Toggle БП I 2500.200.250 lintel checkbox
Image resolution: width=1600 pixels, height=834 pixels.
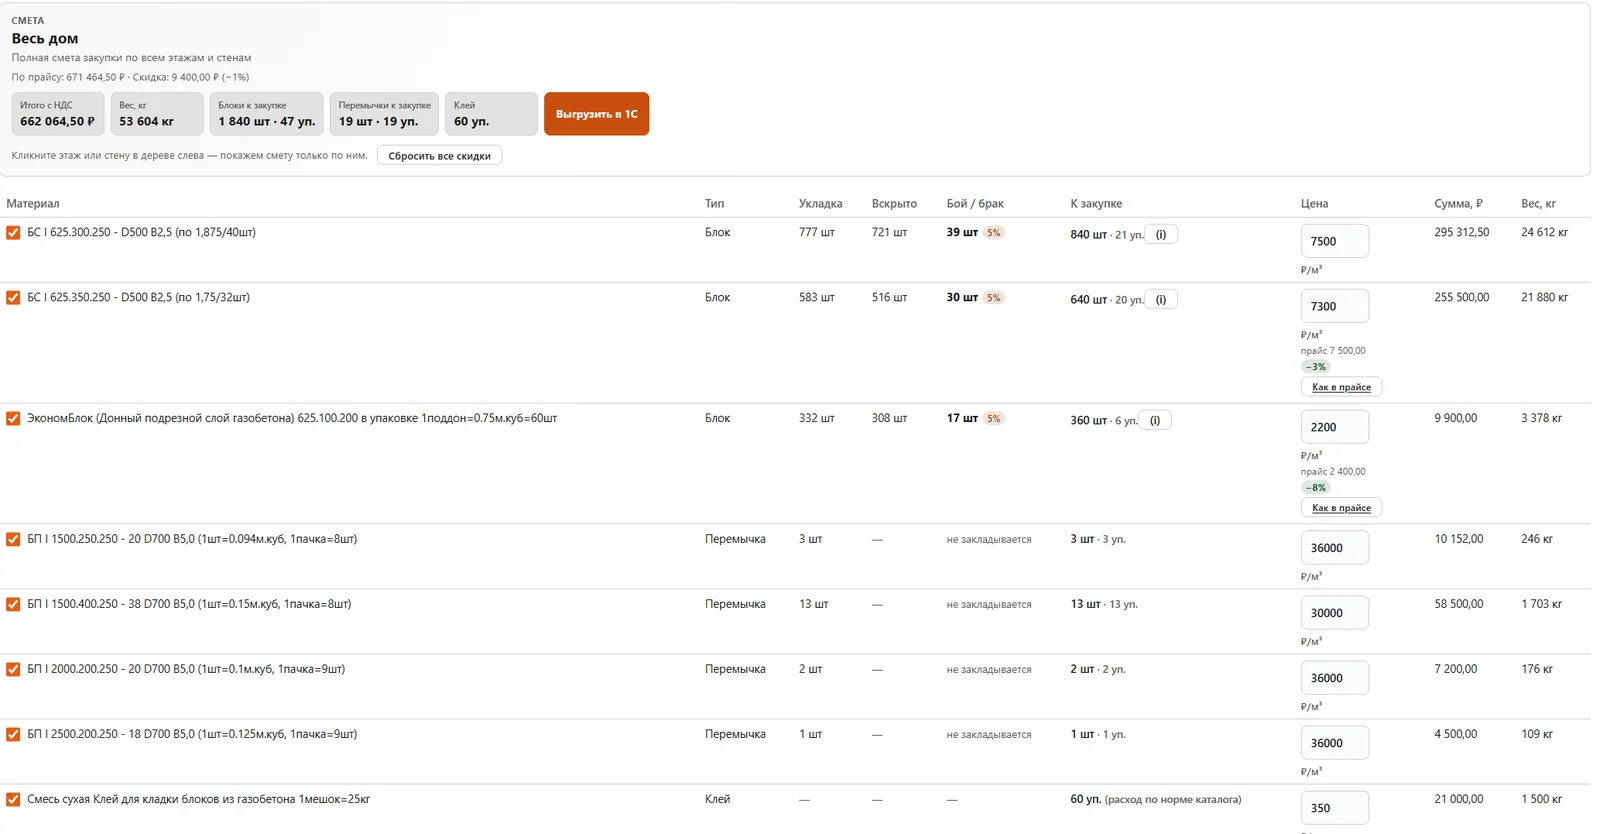coord(13,735)
